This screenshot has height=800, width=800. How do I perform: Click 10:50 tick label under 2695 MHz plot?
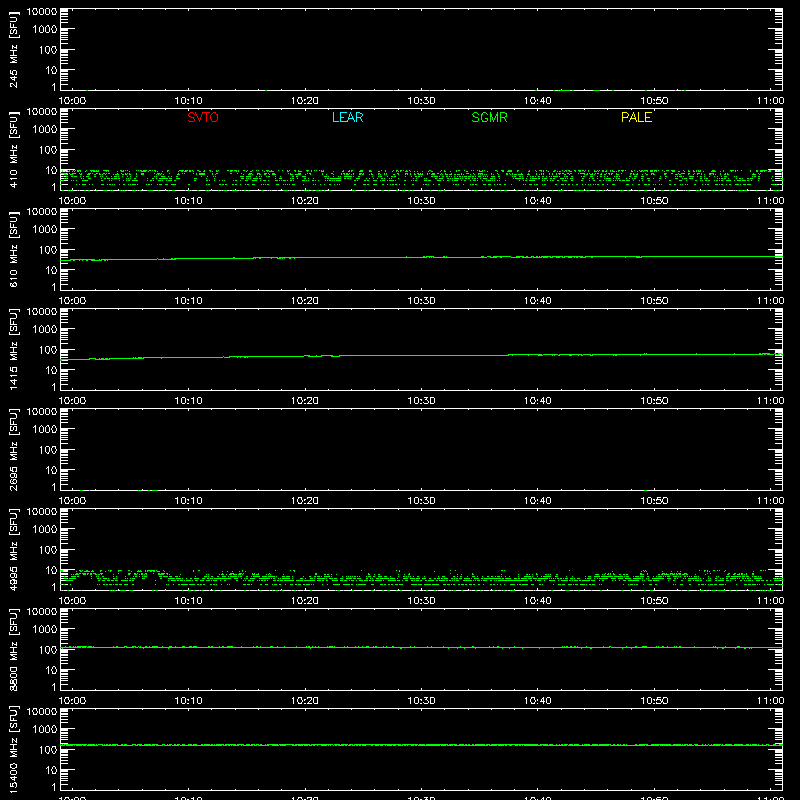point(654,501)
